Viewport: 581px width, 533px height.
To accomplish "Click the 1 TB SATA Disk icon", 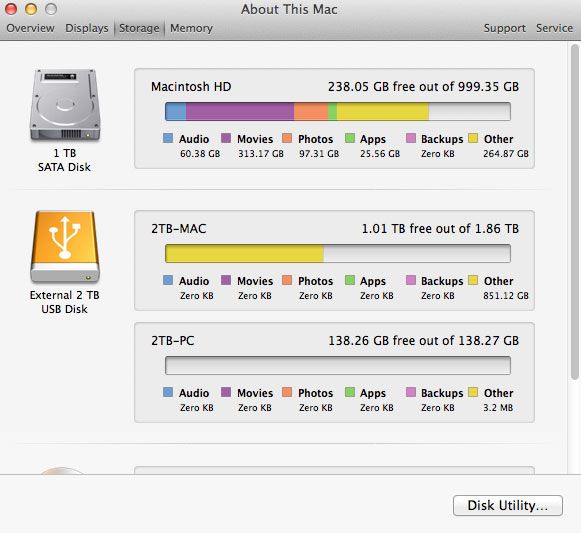I will click(x=65, y=105).
